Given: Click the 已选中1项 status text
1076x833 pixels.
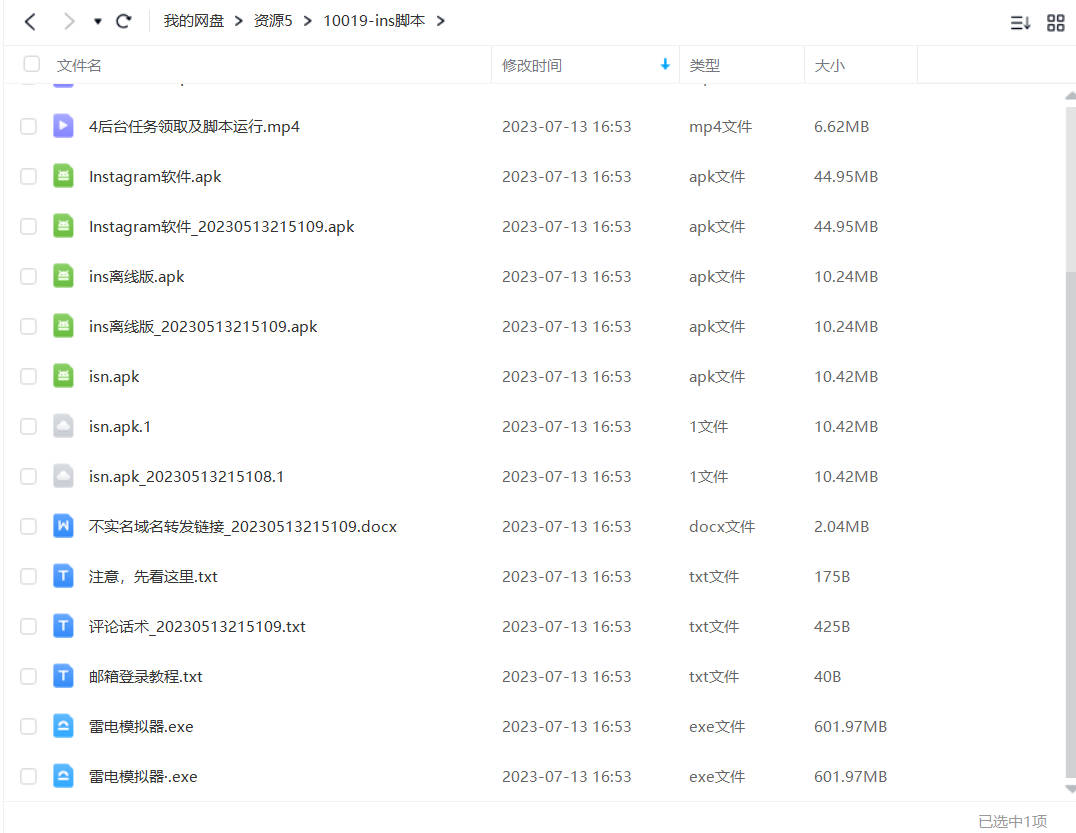Looking at the screenshot, I should tap(1012, 821).
